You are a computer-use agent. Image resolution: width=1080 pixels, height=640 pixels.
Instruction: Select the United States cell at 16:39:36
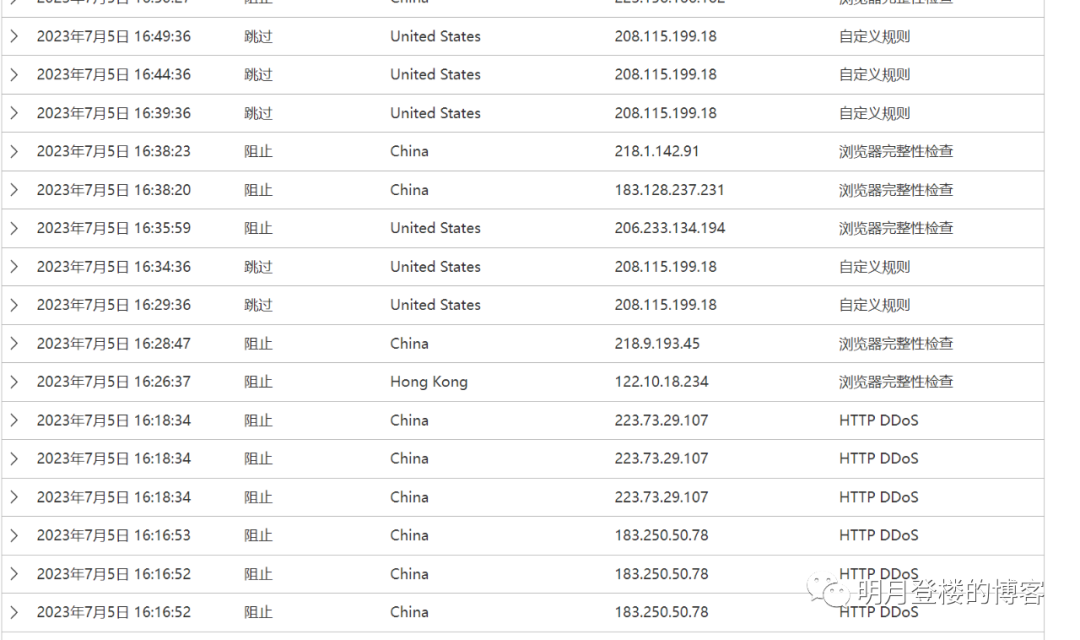[435, 113]
